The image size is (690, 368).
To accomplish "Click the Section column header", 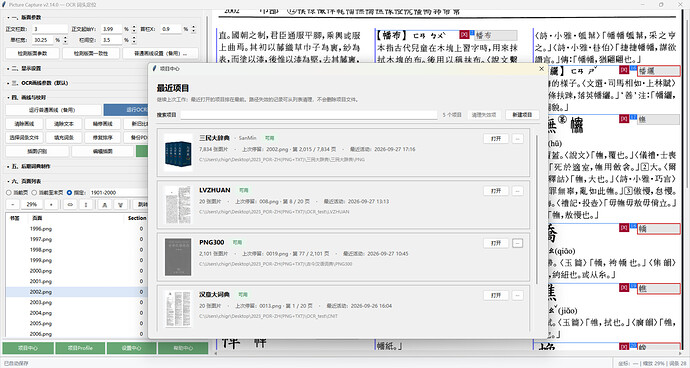I will click(137, 218).
